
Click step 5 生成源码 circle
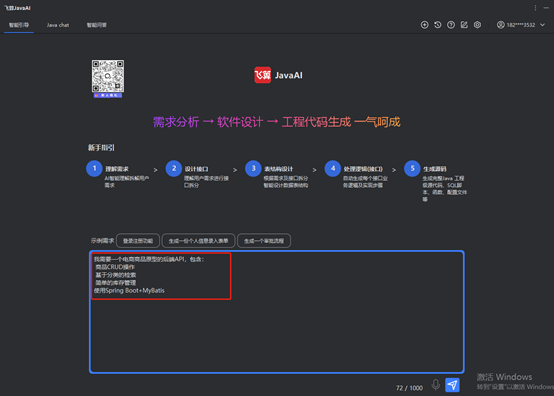click(412, 169)
